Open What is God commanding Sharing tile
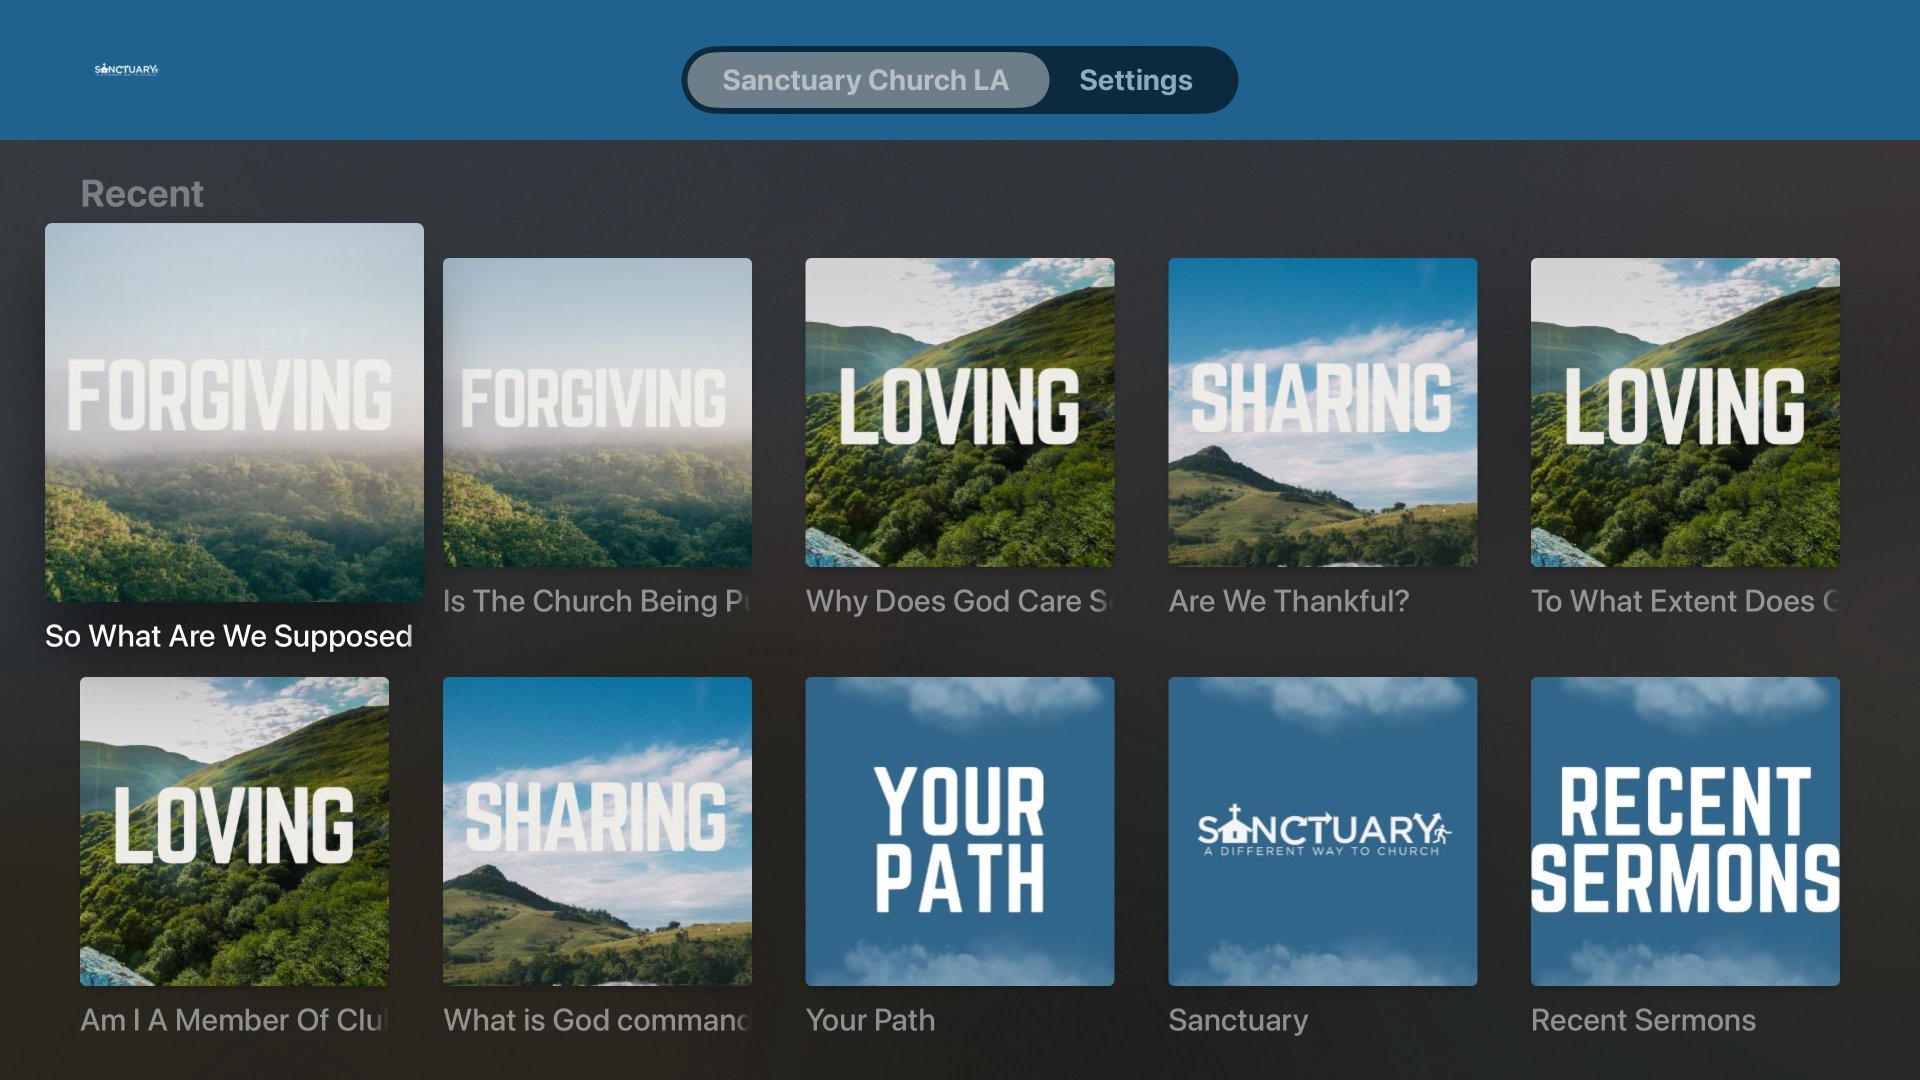1920x1080 pixels. tap(597, 831)
